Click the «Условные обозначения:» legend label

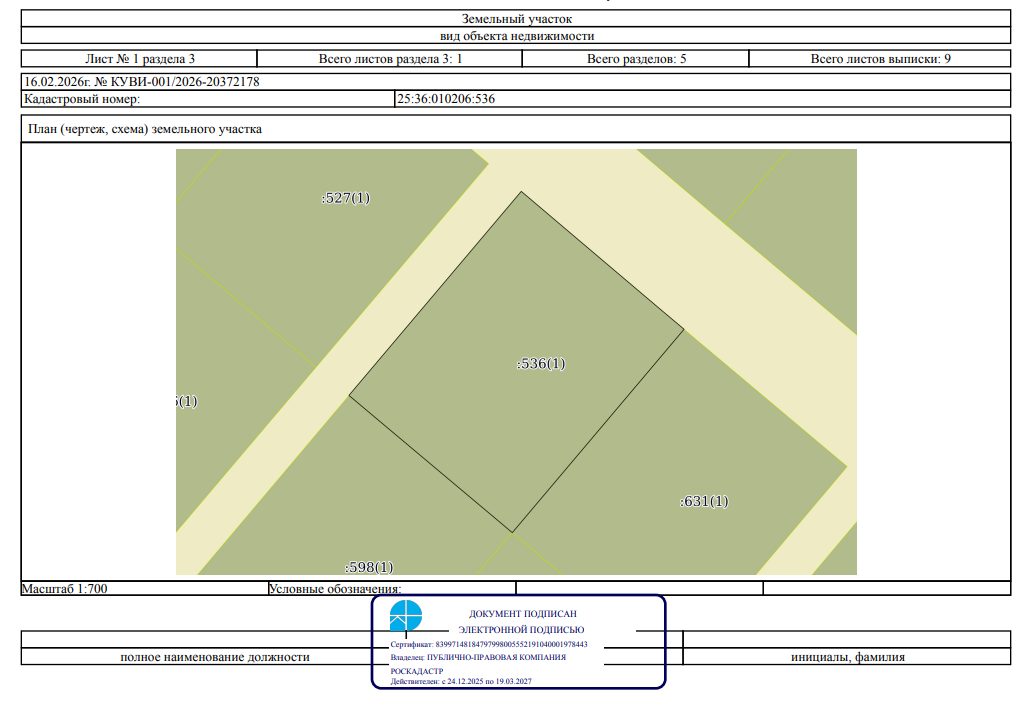tap(334, 588)
